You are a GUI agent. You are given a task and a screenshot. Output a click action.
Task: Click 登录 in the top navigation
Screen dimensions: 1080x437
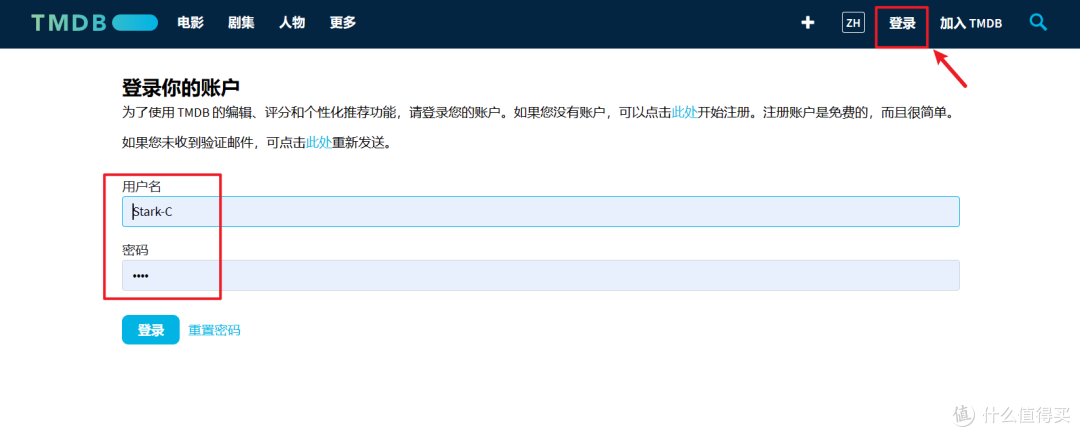pyautogui.click(x=902, y=23)
